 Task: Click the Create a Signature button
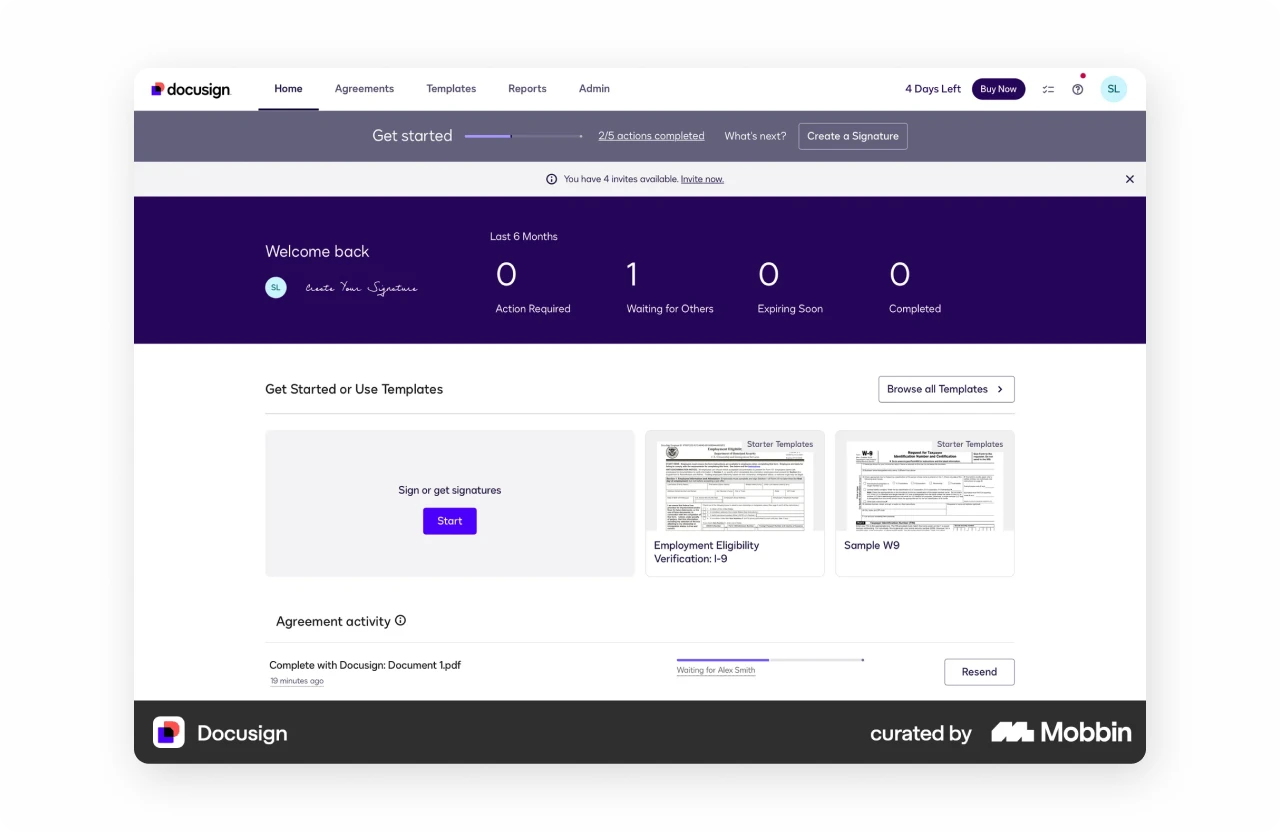click(853, 136)
